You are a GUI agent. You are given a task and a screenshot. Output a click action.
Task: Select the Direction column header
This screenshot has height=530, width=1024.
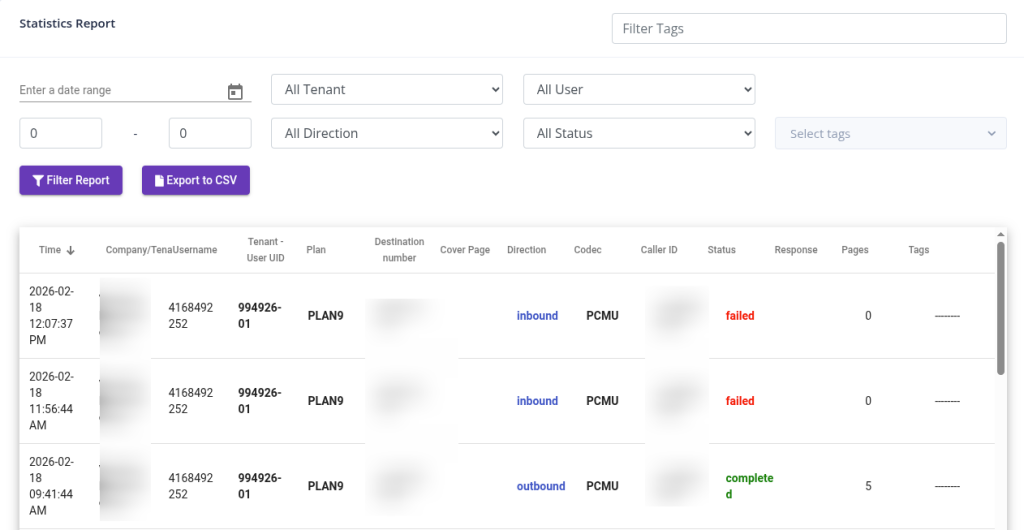coord(526,250)
